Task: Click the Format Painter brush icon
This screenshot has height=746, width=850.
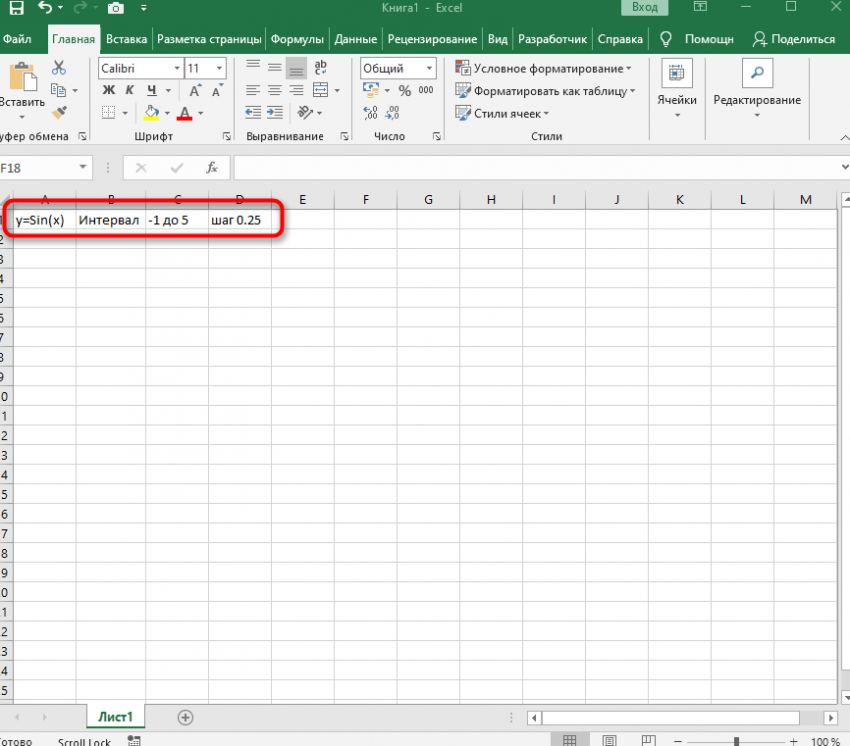Action: tap(59, 113)
